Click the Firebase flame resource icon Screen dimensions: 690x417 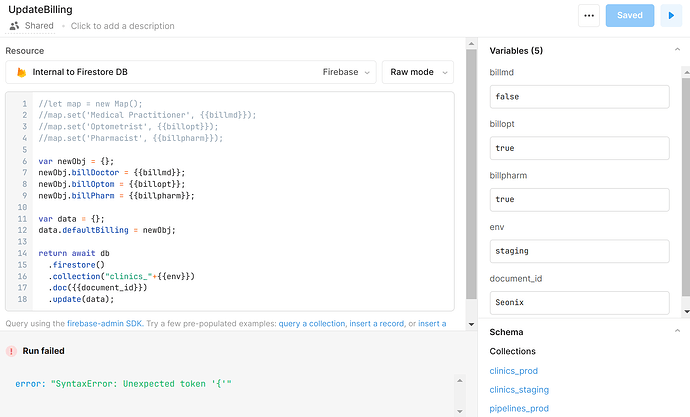[x=21, y=72]
